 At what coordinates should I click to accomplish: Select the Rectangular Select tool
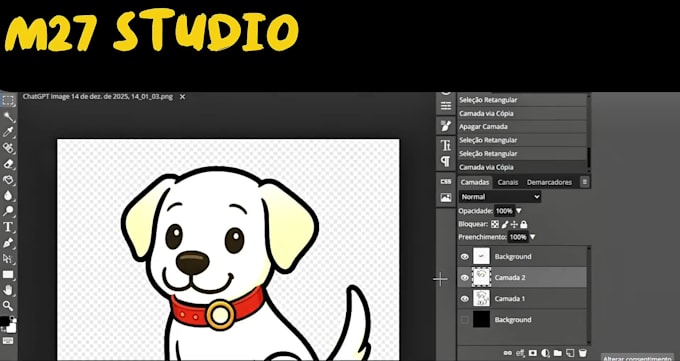pos(8,101)
